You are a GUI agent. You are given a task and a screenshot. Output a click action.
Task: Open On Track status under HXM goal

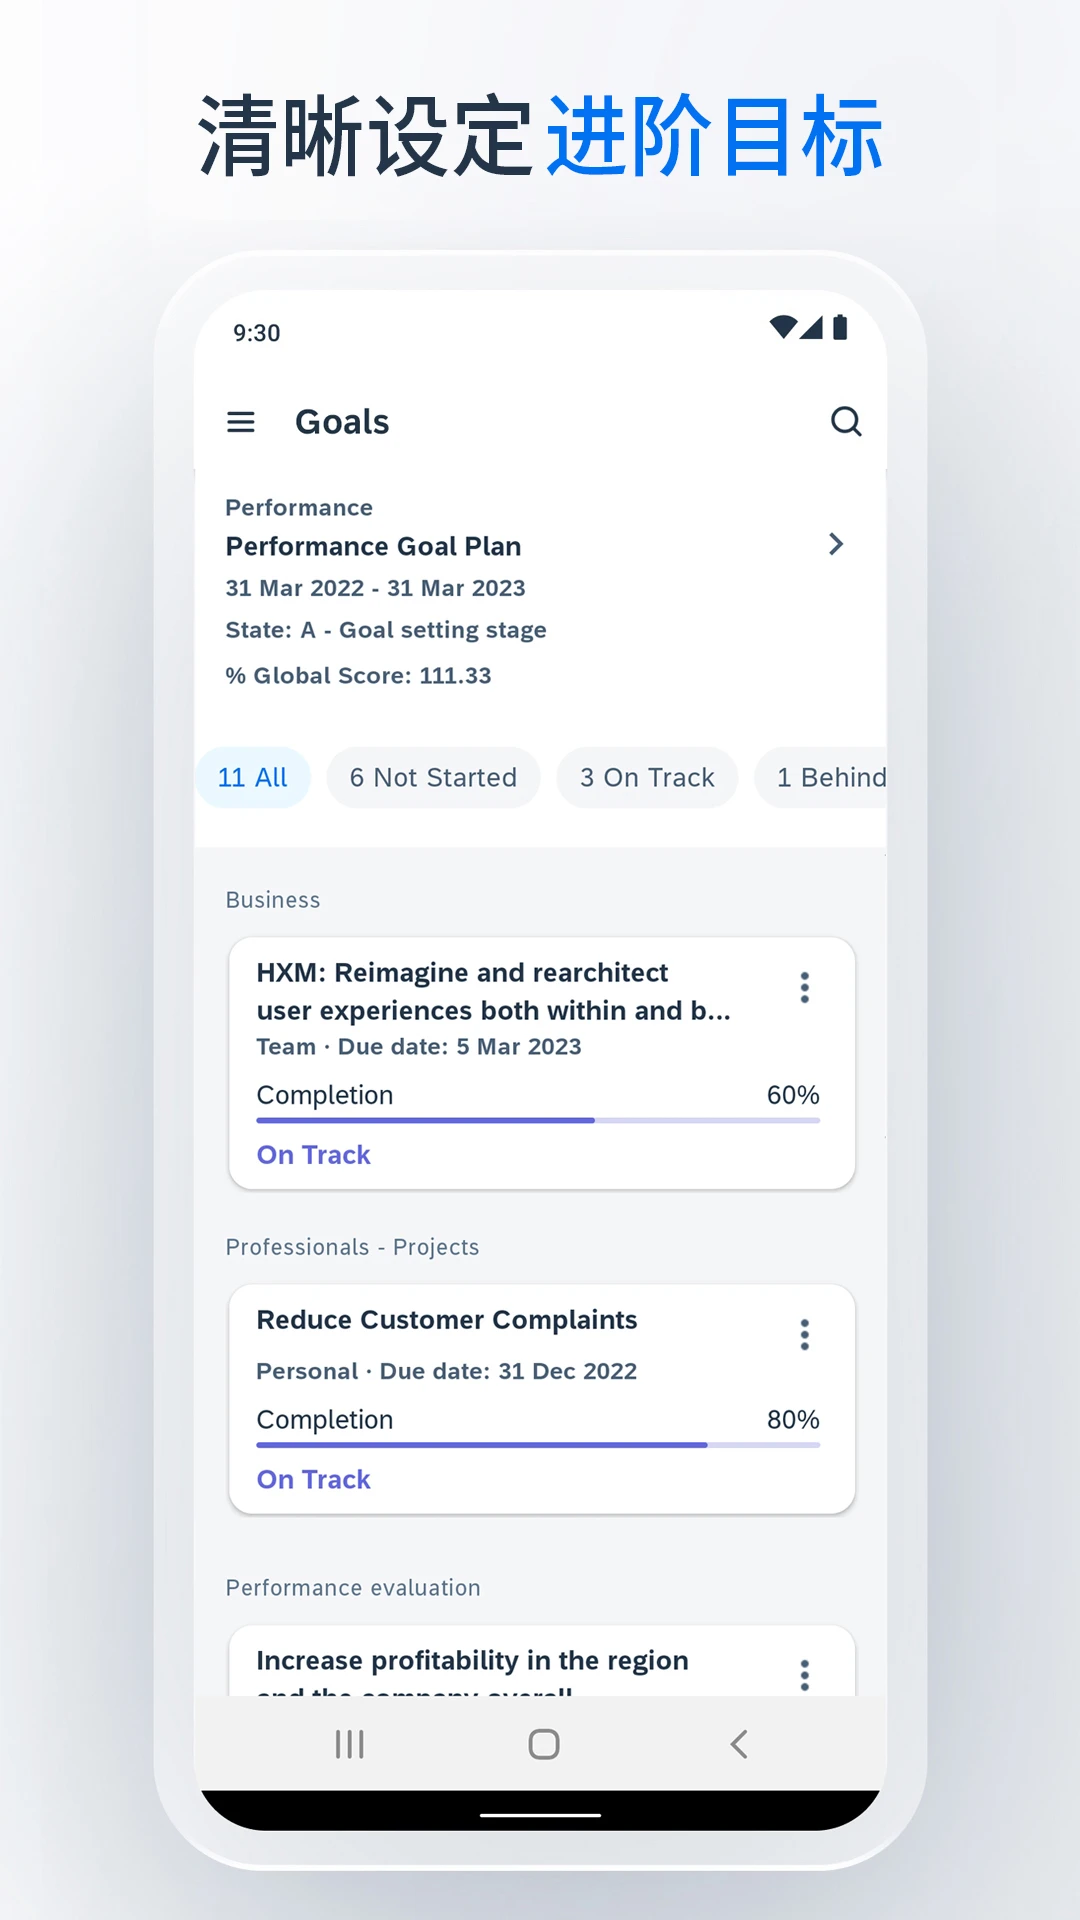pos(313,1154)
